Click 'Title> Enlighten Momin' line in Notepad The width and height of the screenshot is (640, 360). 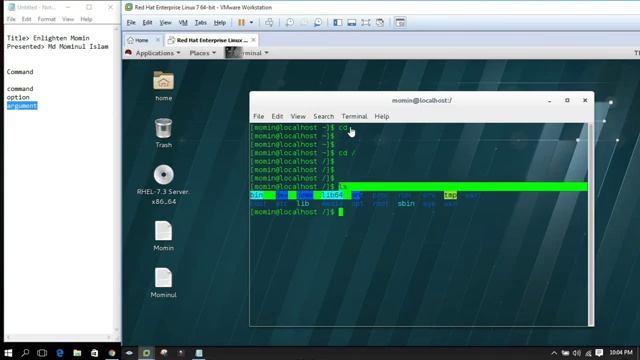point(48,38)
